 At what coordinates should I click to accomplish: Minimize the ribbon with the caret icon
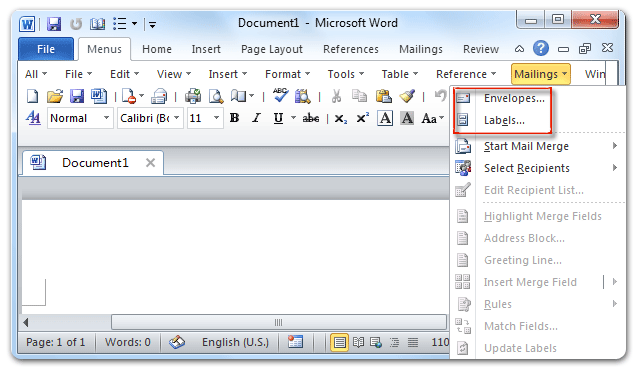coord(519,49)
